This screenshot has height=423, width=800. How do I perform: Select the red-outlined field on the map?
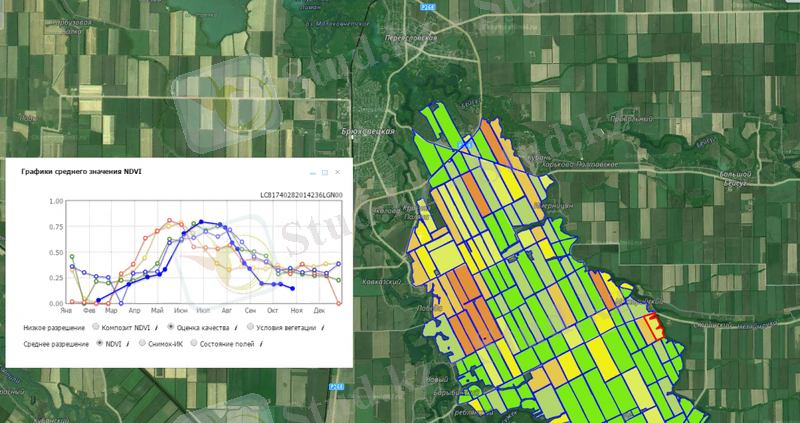[653, 327]
